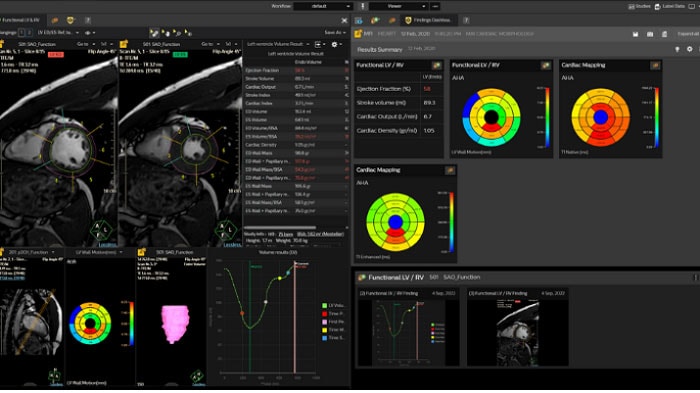The image size is (700, 393).
Task: Click the colorful heart tab icon in right panel
Action: pyautogui.click(x=375, y=21)
